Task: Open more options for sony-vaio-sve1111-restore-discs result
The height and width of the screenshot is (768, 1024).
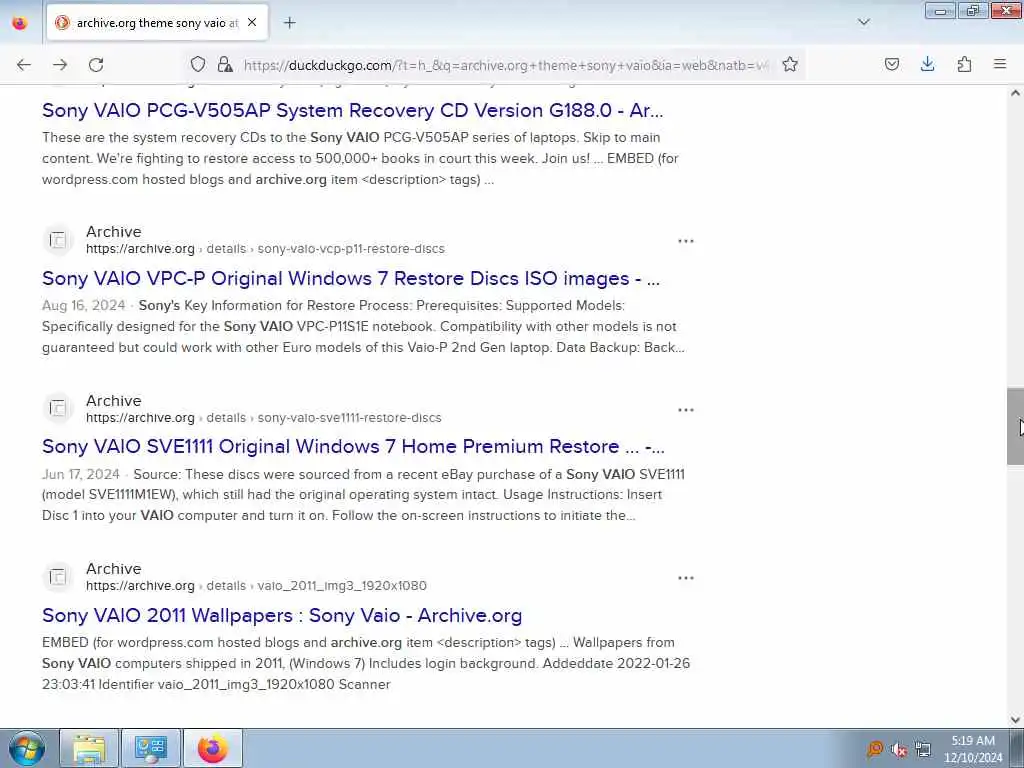Action: point(686,410)
